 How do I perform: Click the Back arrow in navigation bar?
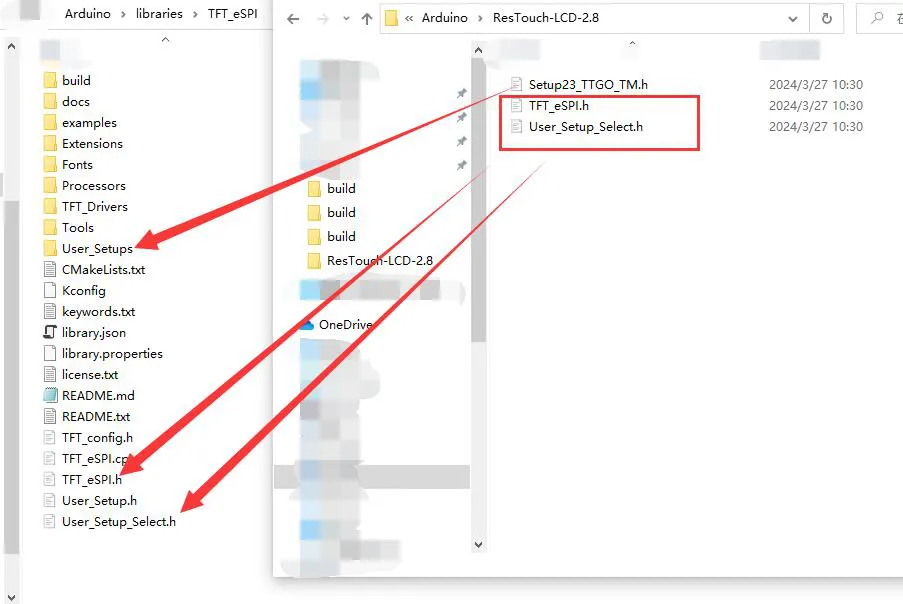coord(293,19)
